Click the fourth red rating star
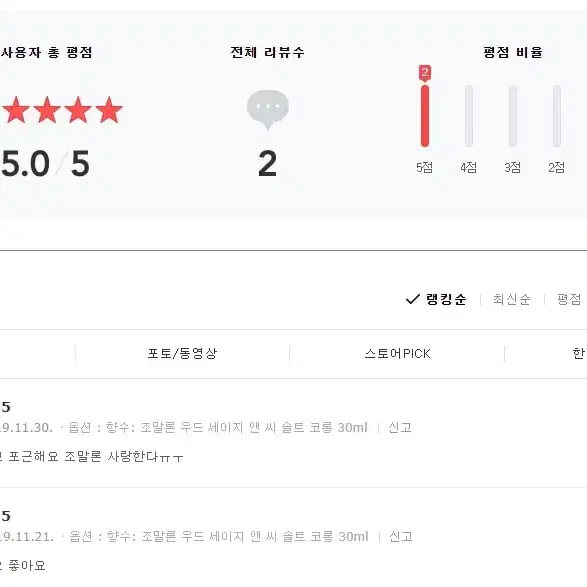Image resolution: width=587 pixels, height=587 pixels. pos(109,110)
